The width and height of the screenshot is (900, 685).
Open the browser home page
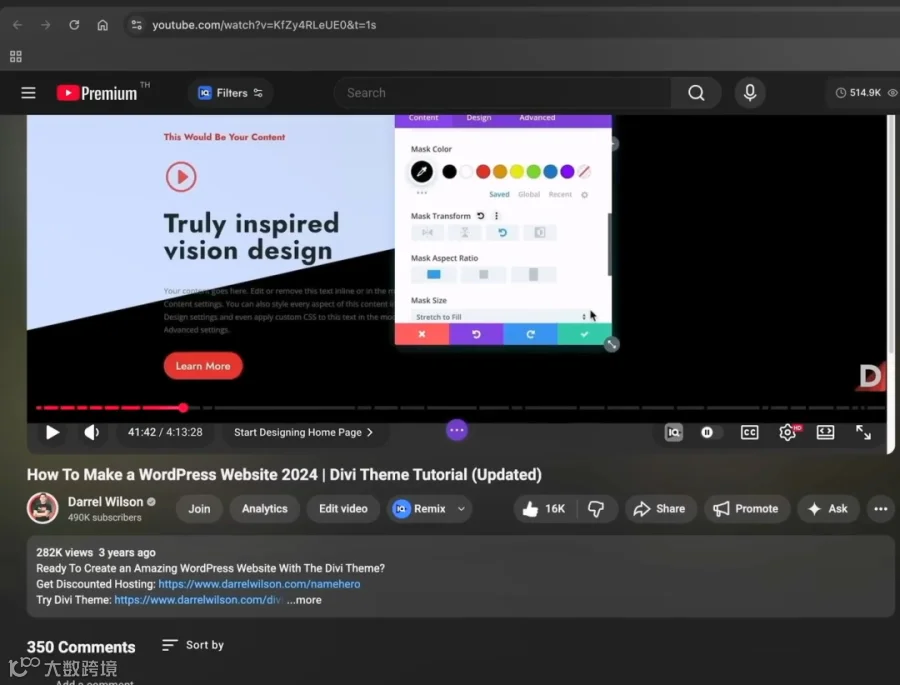(x=102, y=25)
